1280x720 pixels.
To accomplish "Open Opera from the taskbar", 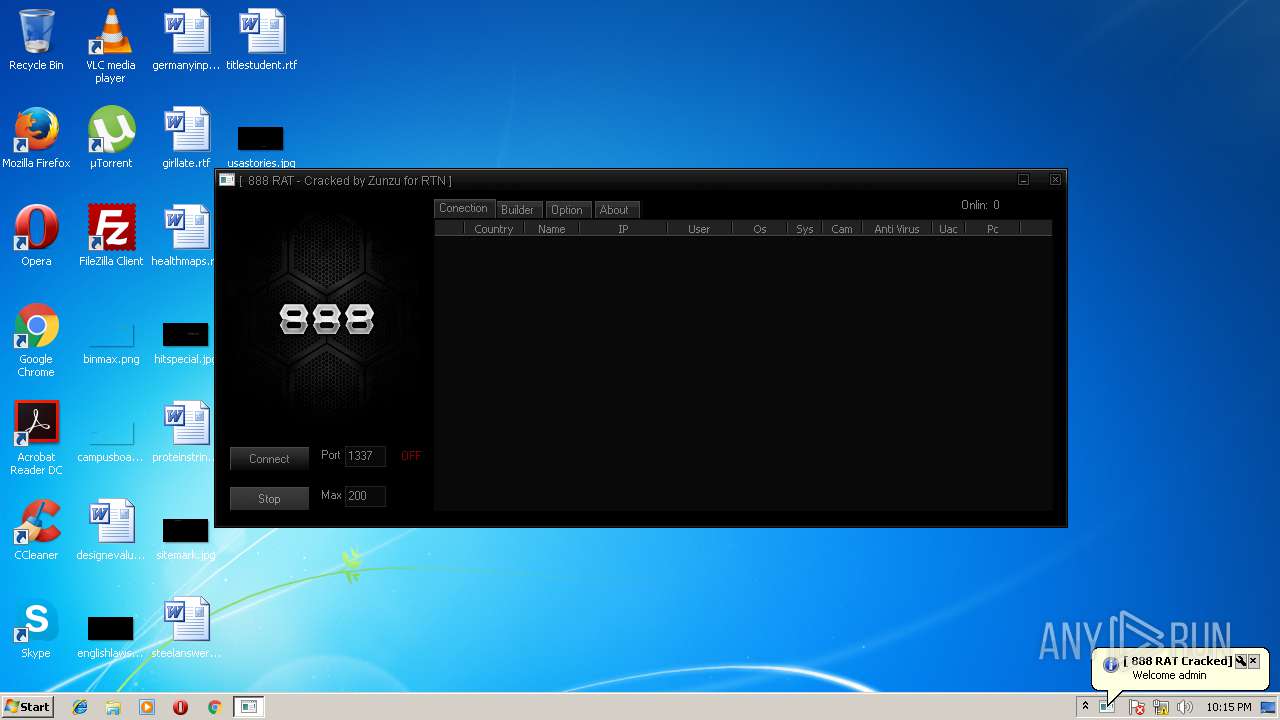I will [180, 707].
